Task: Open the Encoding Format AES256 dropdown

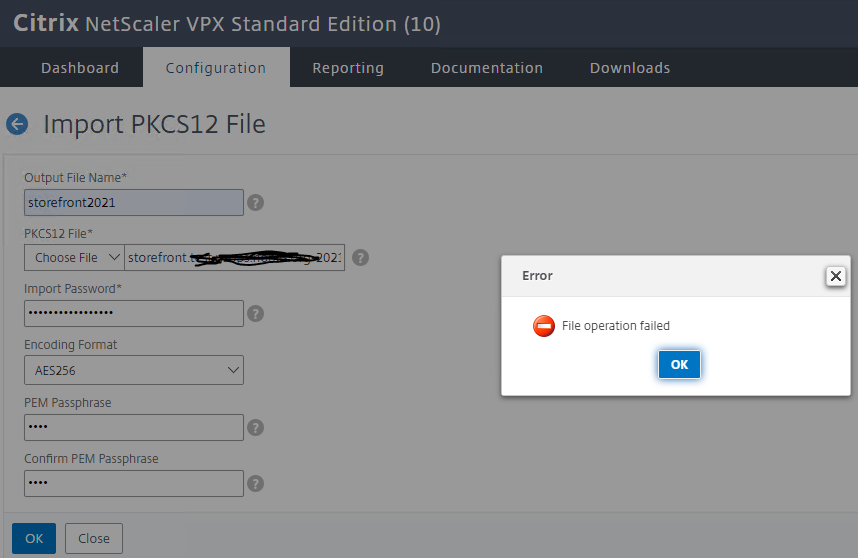Action: coord(134,370)
